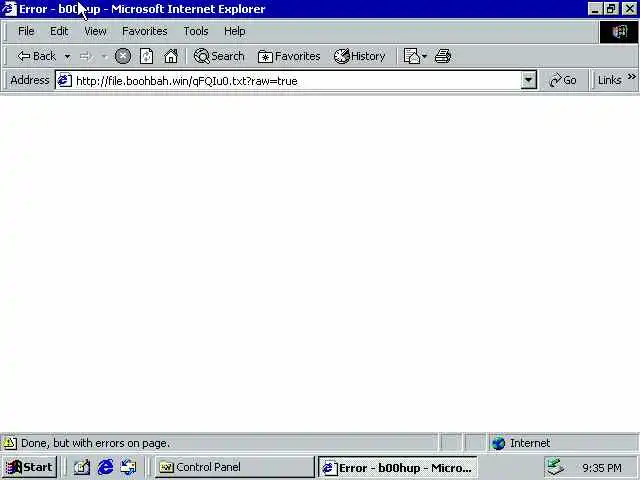This screenshot has height=480, width=640.
Task: Show the History pane
Action: pyautogui.click(x=360, y=56)
